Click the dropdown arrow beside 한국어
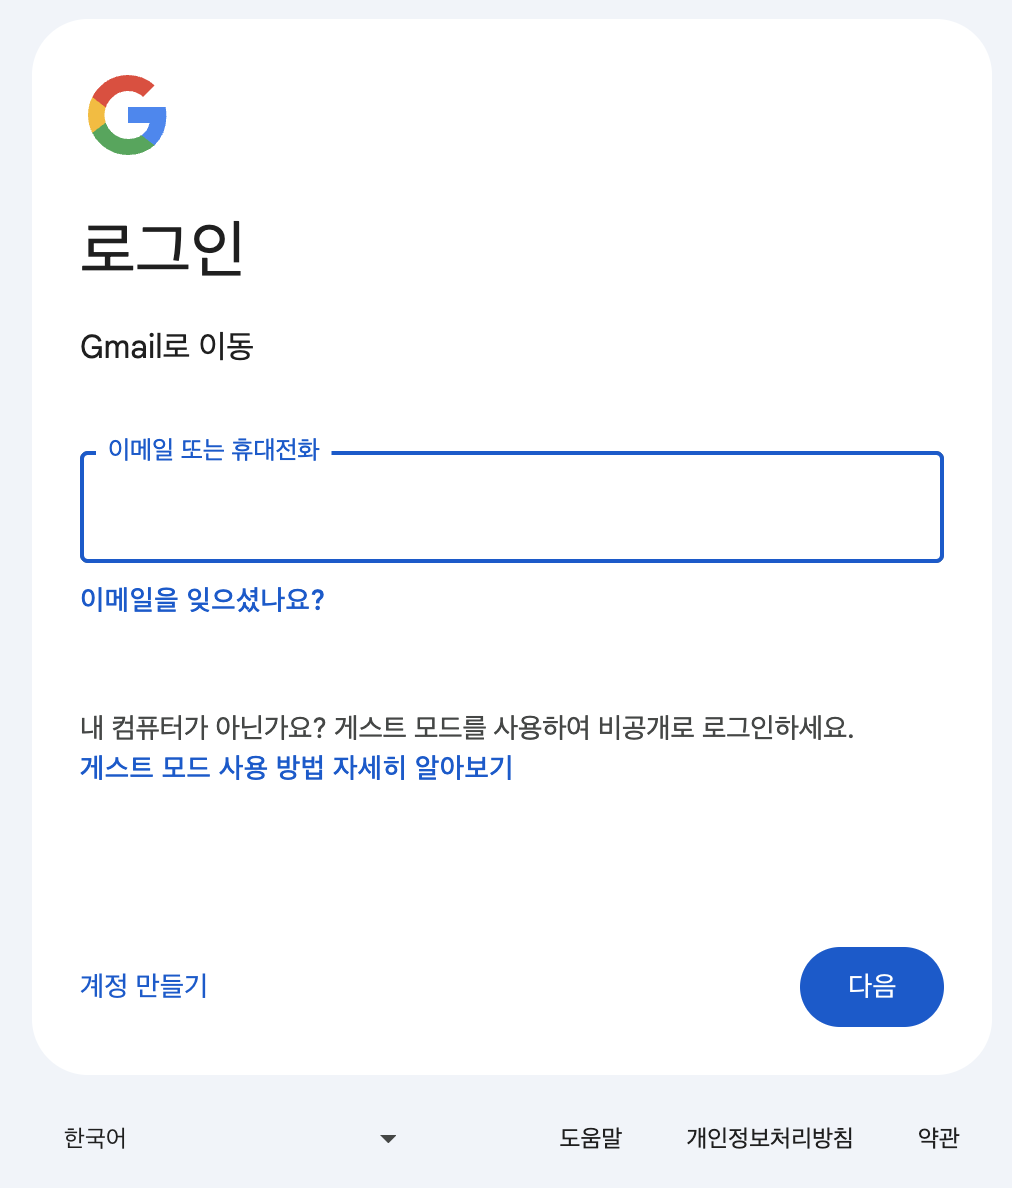This screenshot has width=1012, height=1188. point(388,1138)
